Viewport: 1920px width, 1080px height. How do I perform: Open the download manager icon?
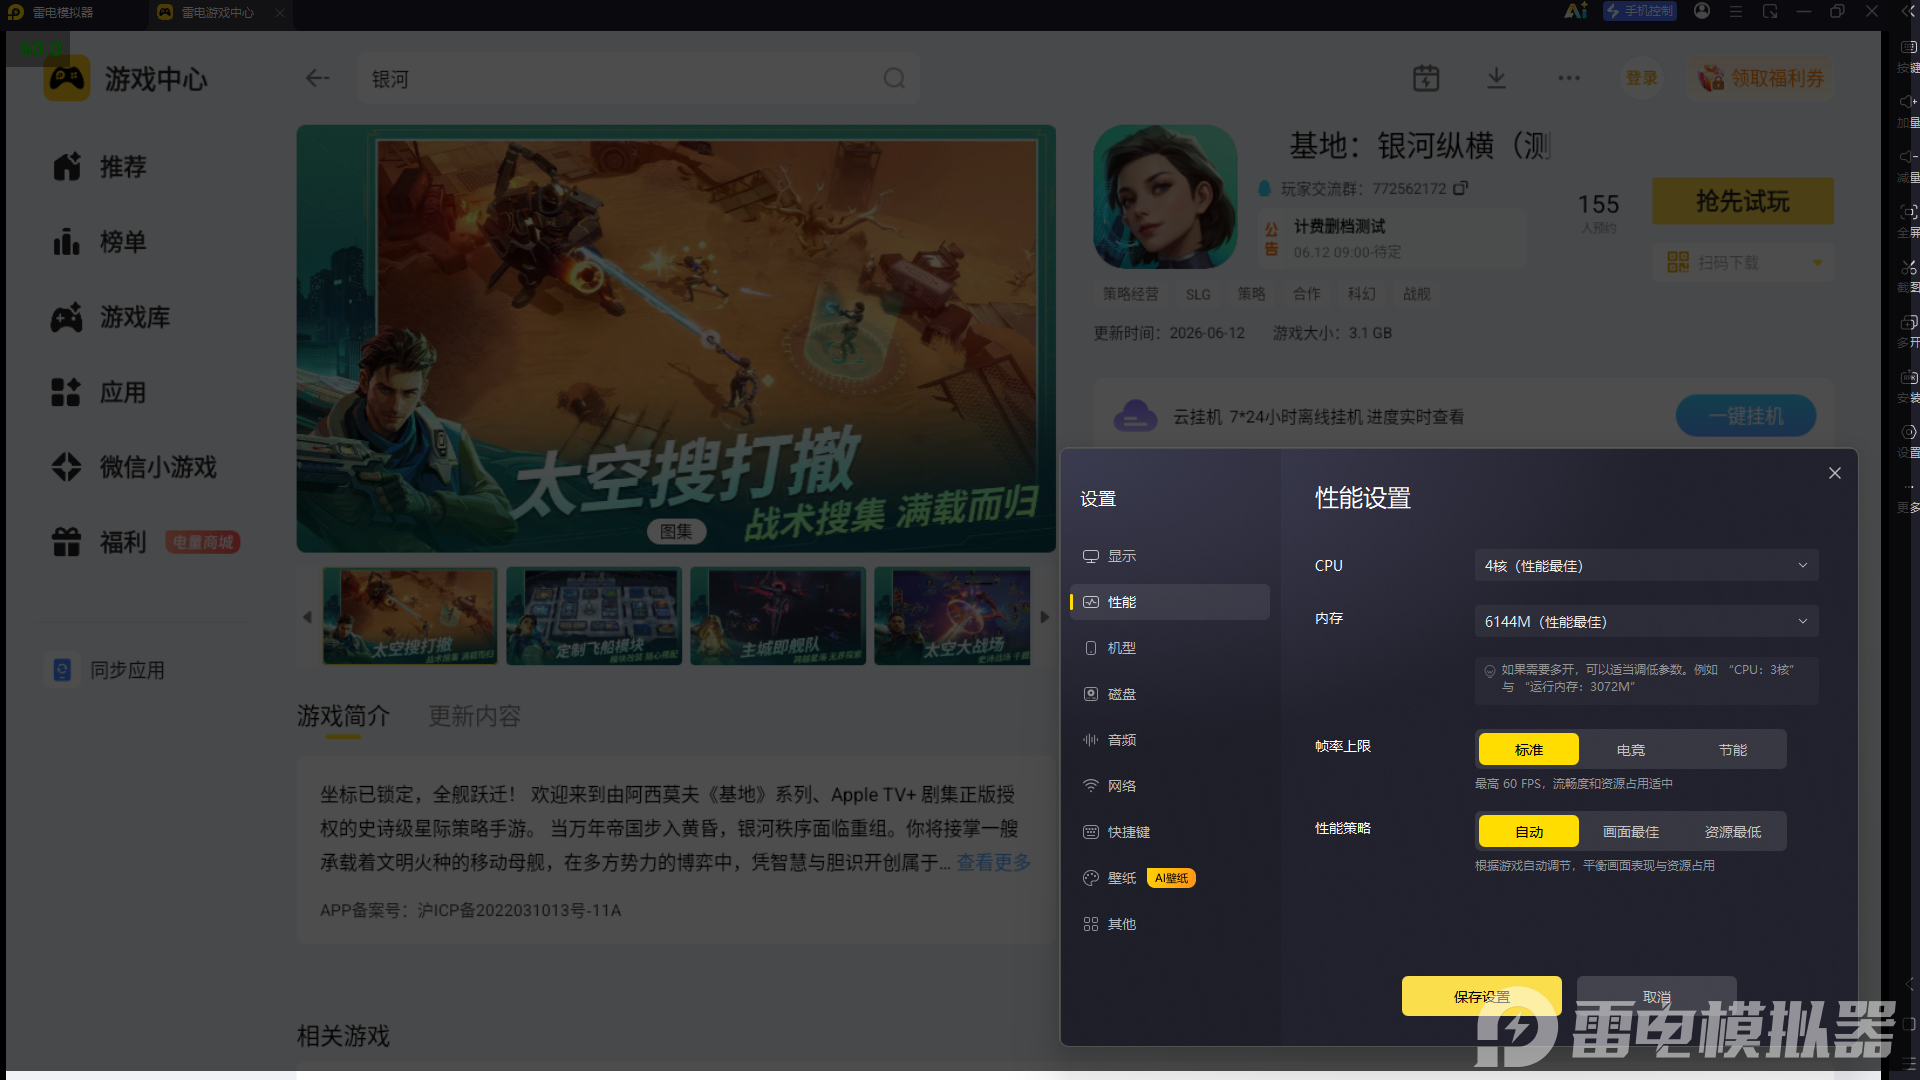tap(1496, 78)
